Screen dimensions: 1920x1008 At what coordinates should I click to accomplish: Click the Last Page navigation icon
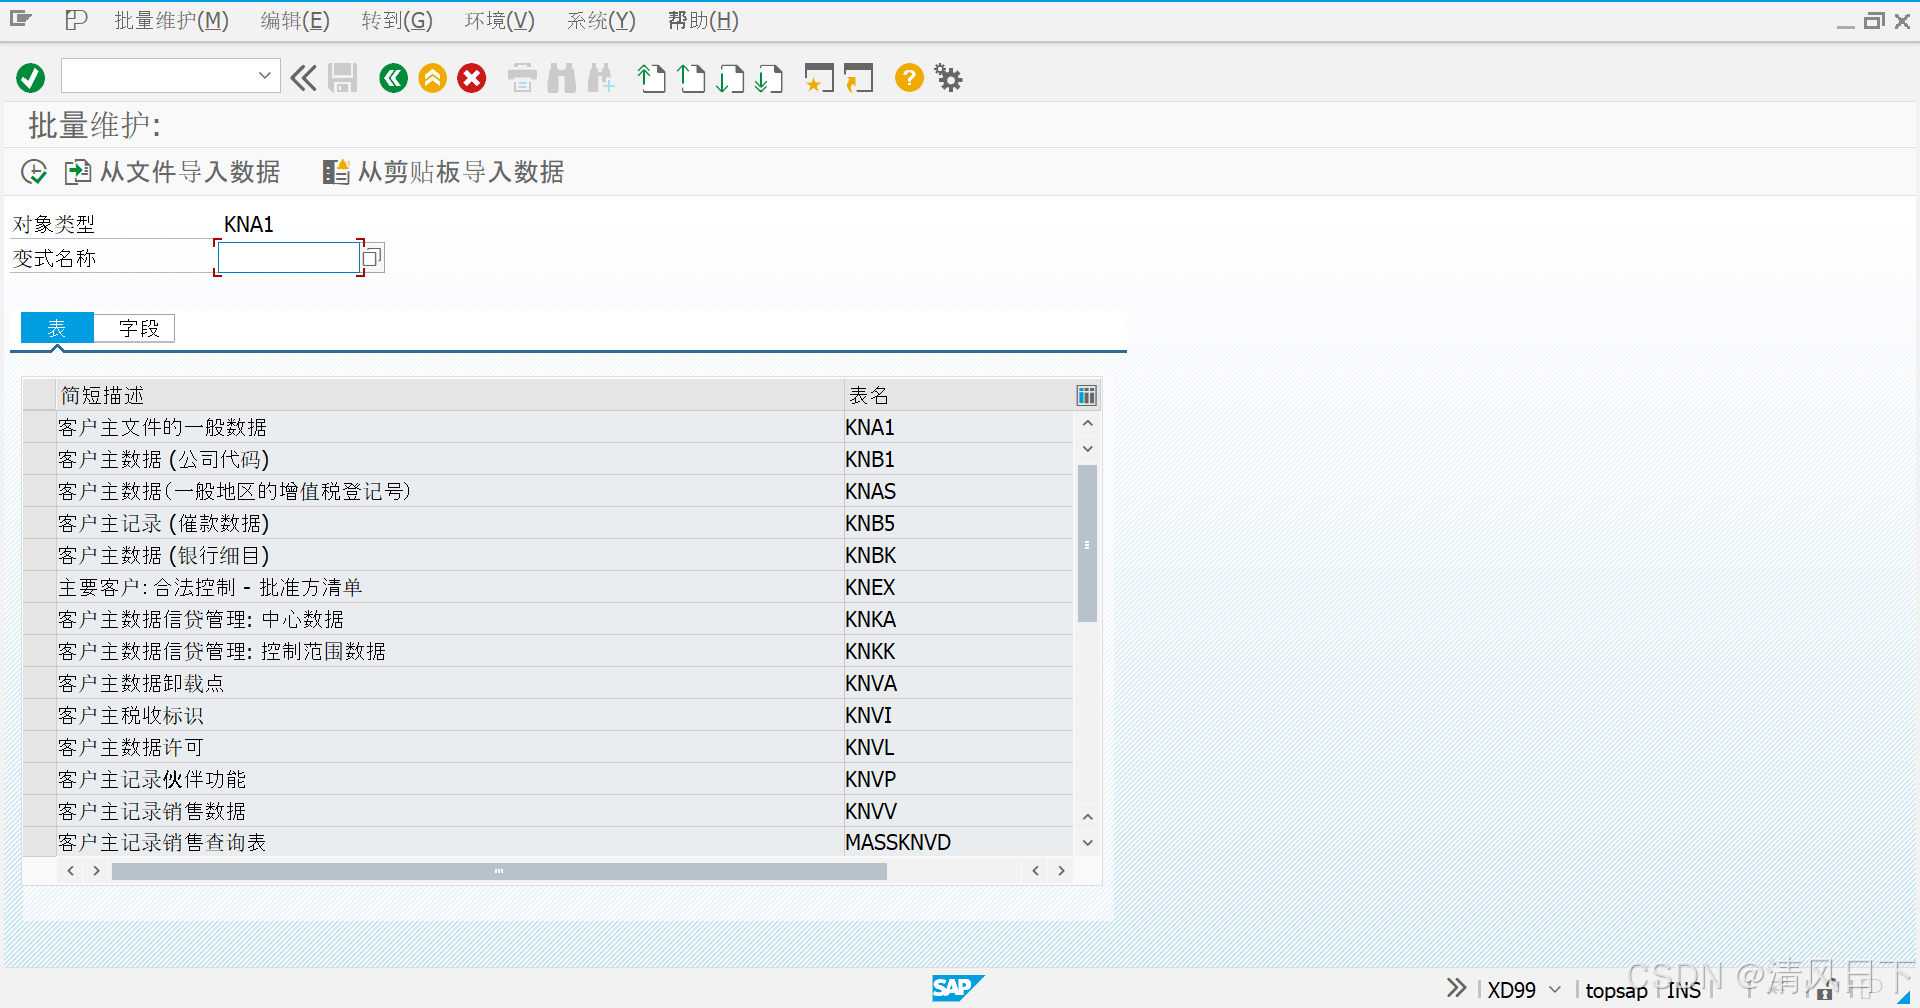click(x=769, y=77)
